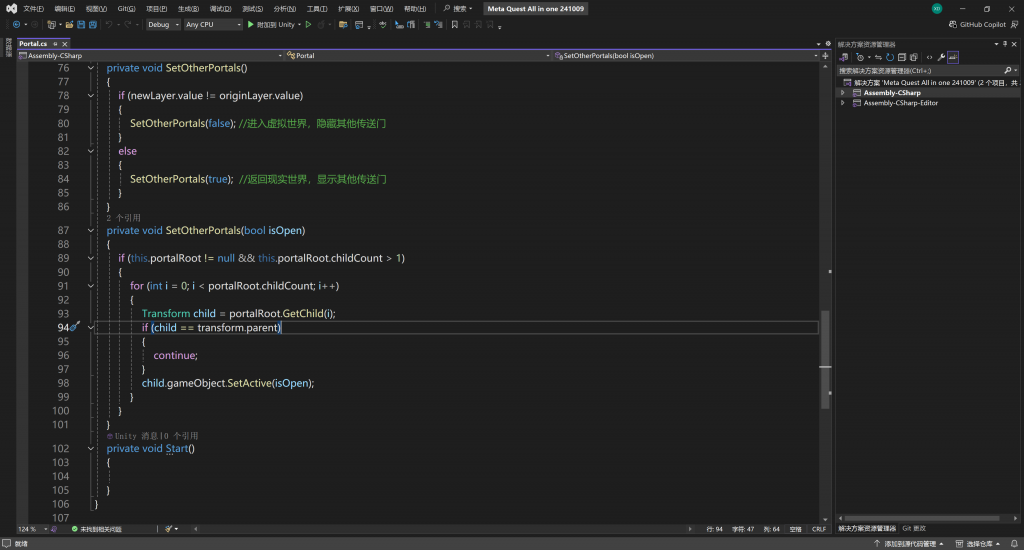This screenshot has height=550, width=1024.
Task: Open the 文件(F) menu
Action: [x=33, y=8]
